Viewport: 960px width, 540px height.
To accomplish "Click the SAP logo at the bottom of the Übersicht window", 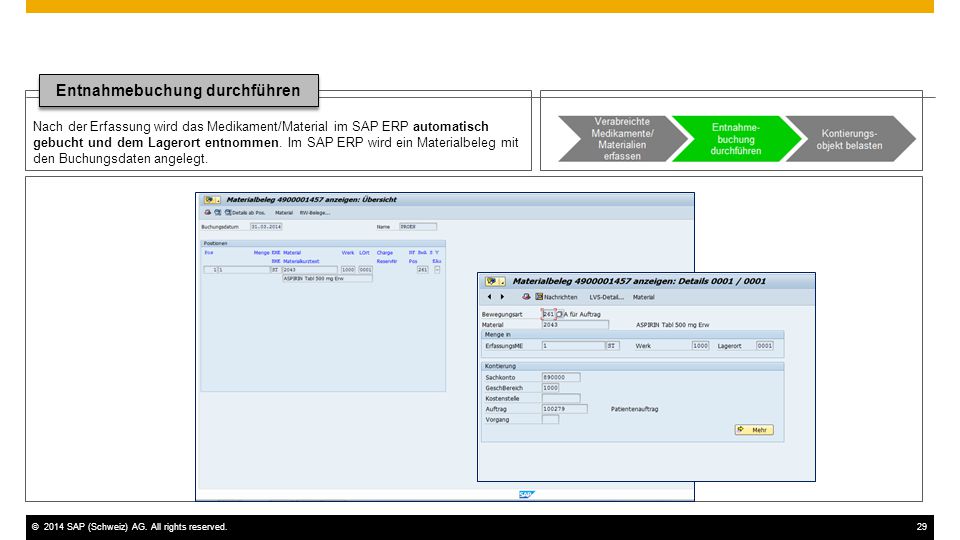I will pyautogui.click(x=527, y=495).
